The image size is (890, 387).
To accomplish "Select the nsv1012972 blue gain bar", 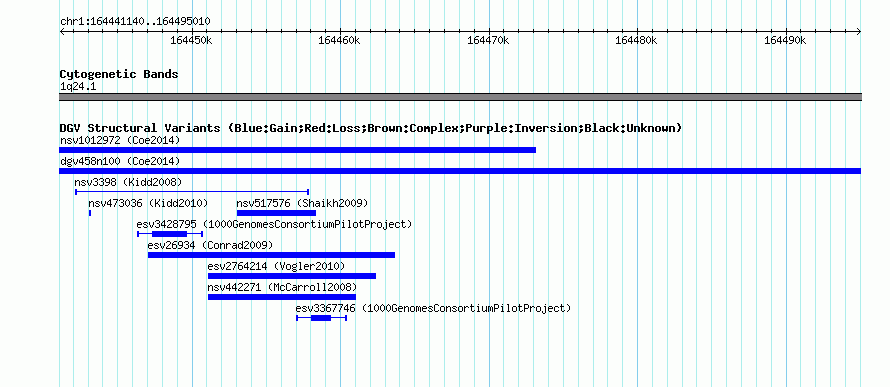I will tap(297, 150).
